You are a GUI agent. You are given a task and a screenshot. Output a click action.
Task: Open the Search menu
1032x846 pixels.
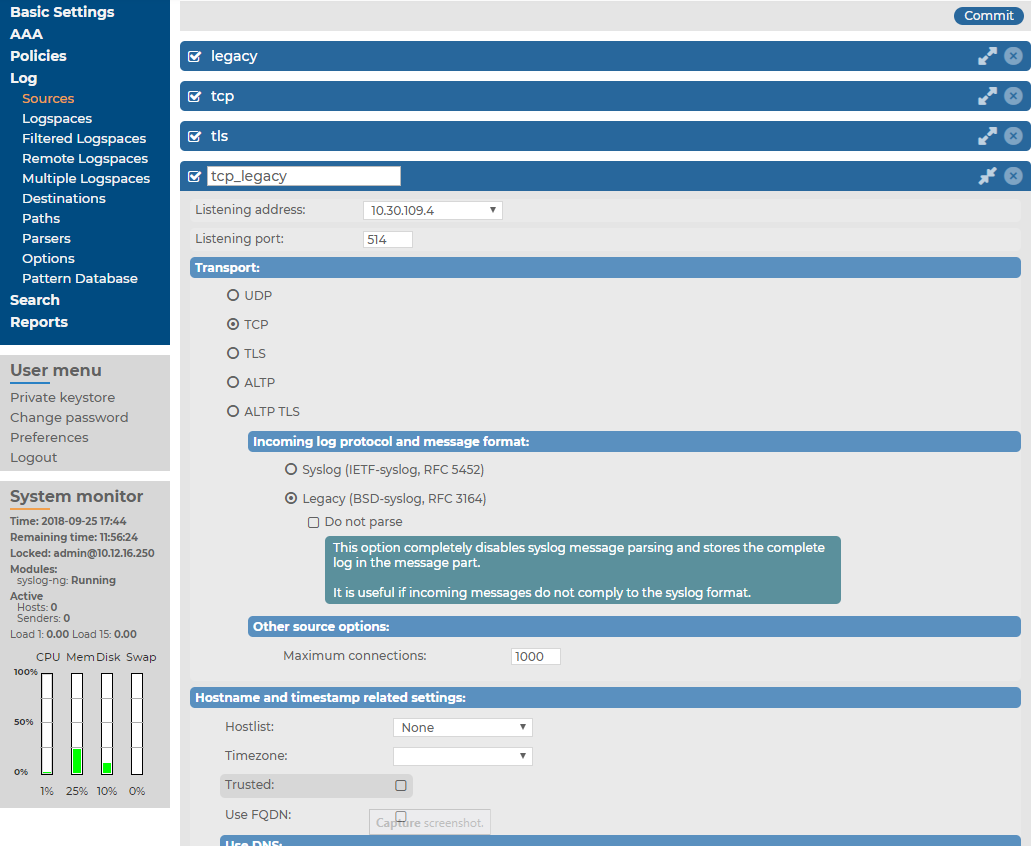click(x=35, y=300)
